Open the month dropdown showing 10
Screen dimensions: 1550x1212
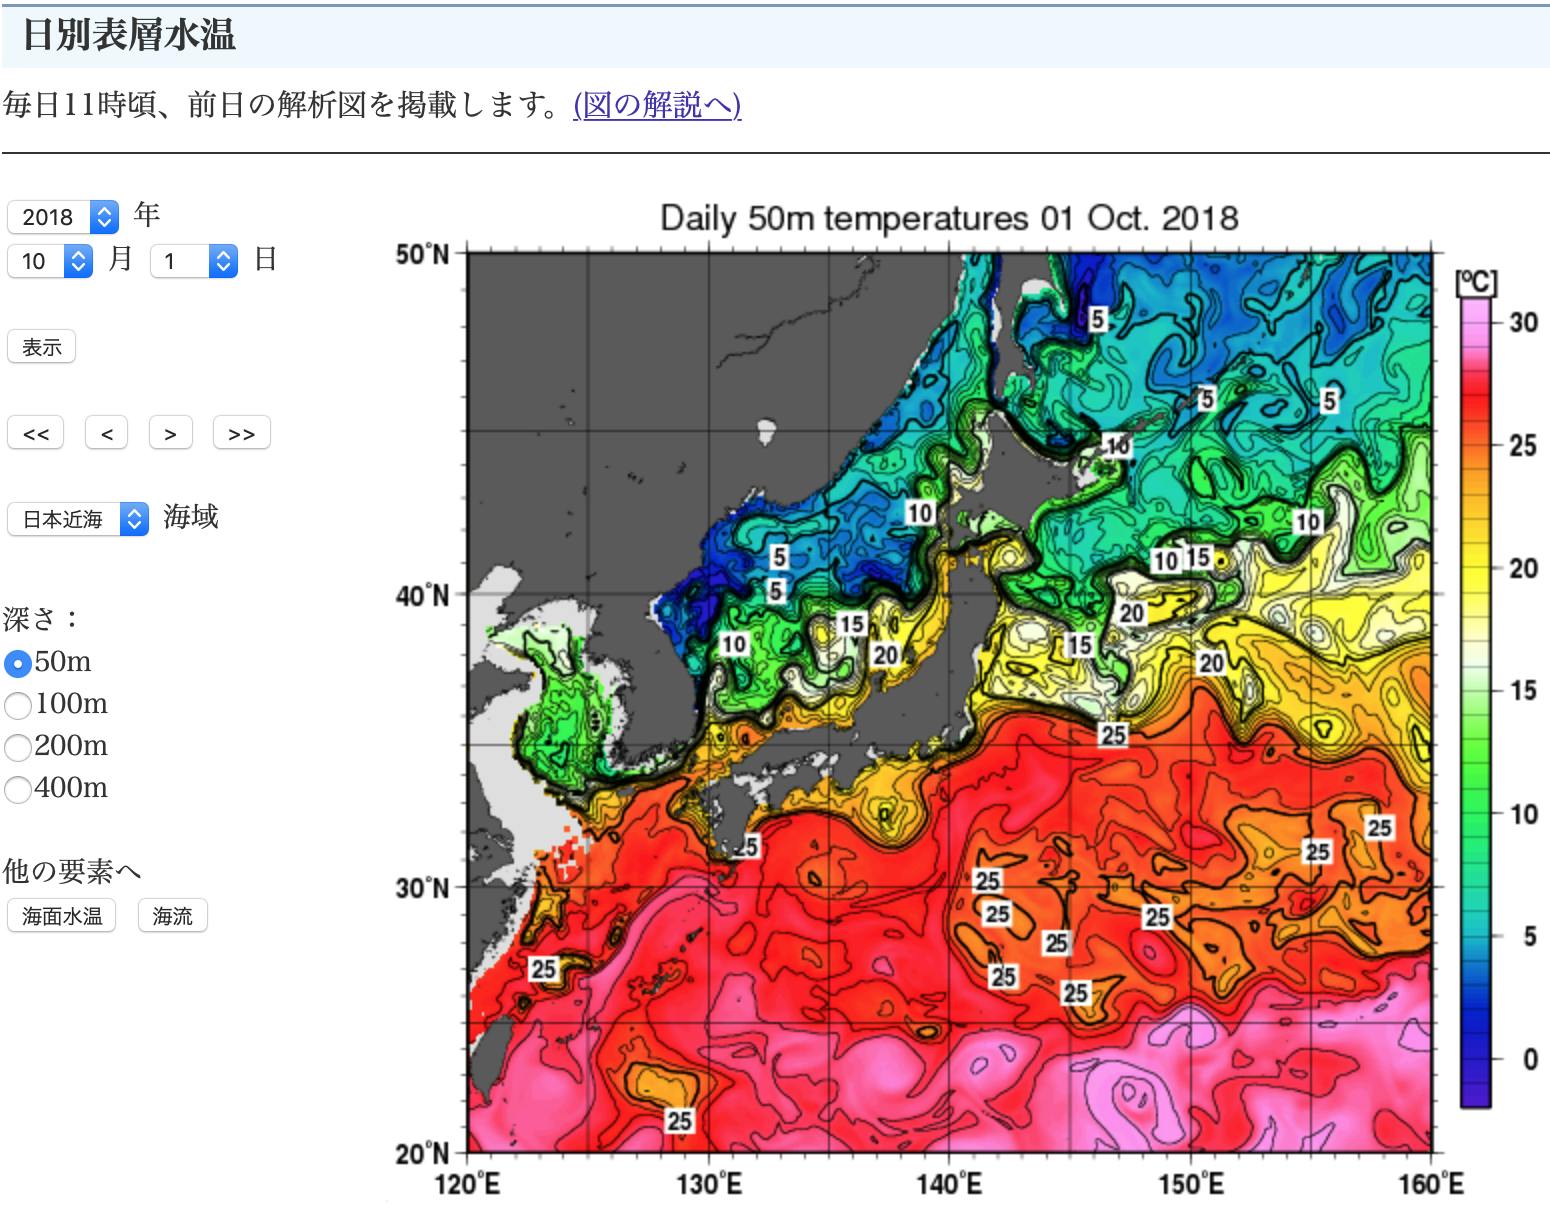50,261
